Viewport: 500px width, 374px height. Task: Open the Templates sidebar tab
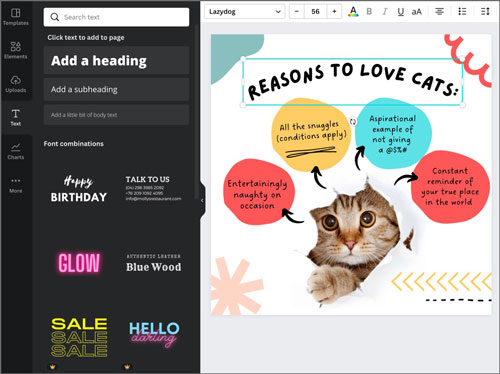(16, 17)
